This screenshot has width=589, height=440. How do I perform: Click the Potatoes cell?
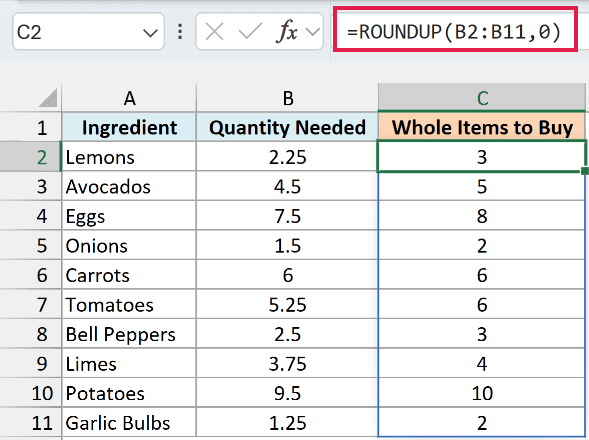coord(129,393)
